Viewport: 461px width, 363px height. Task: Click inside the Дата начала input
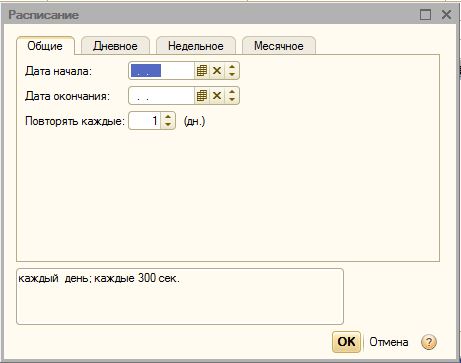(162, 71)
